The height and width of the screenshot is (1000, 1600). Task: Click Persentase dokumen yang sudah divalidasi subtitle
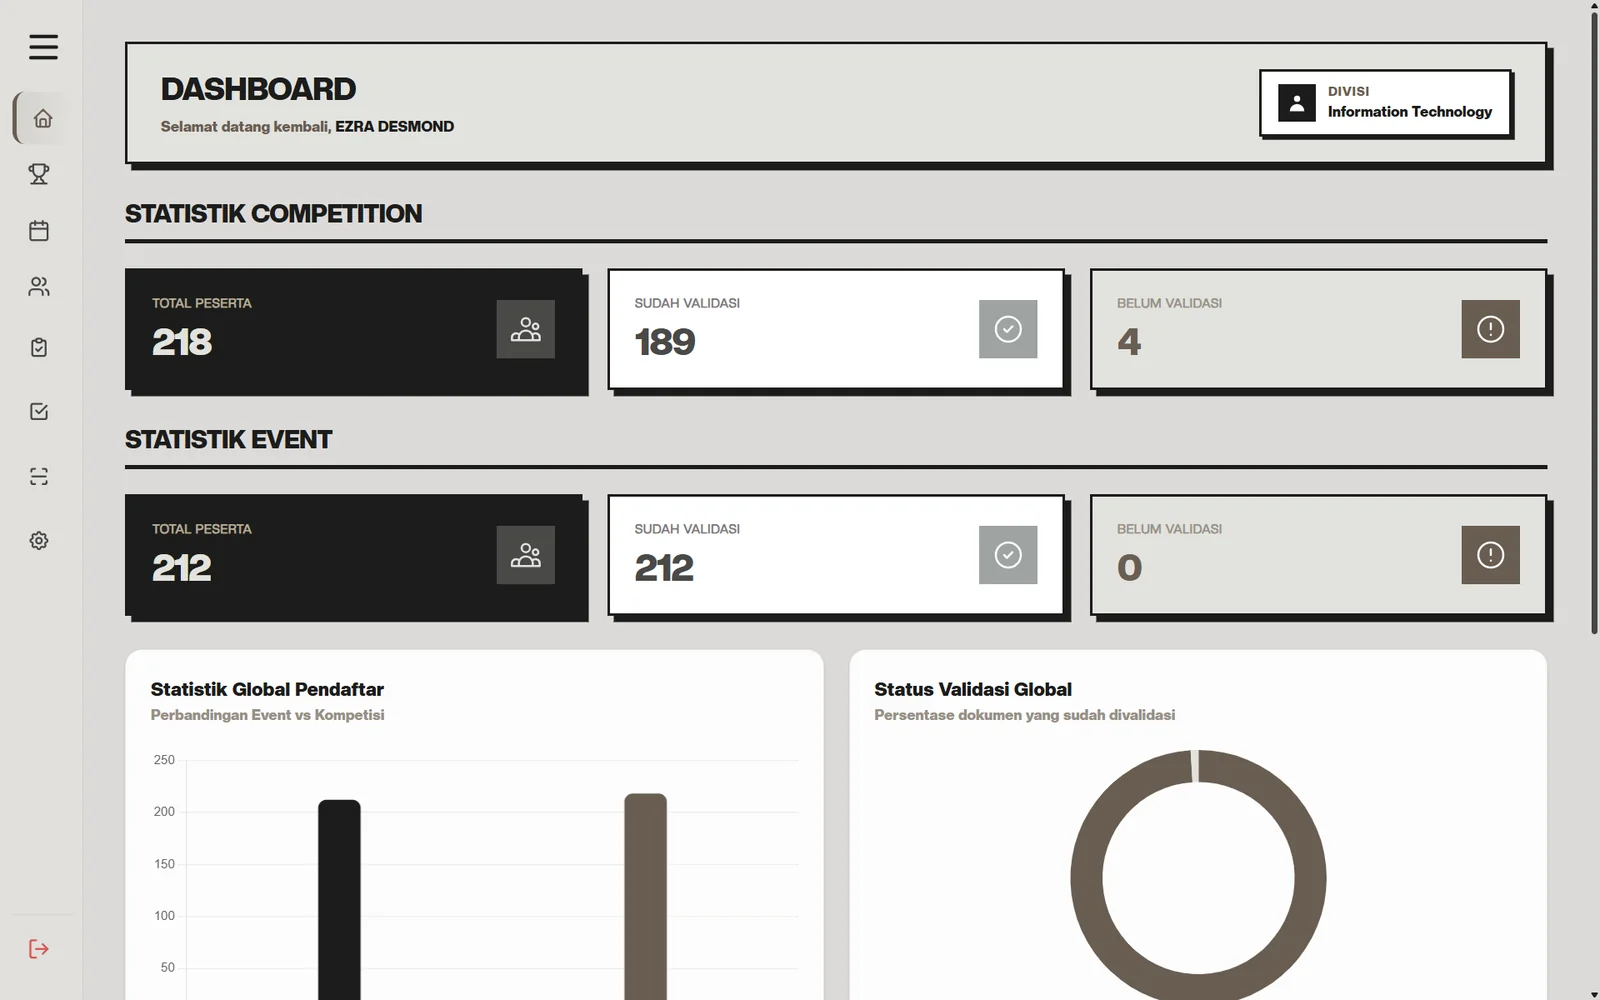[x=1024, y=715]
